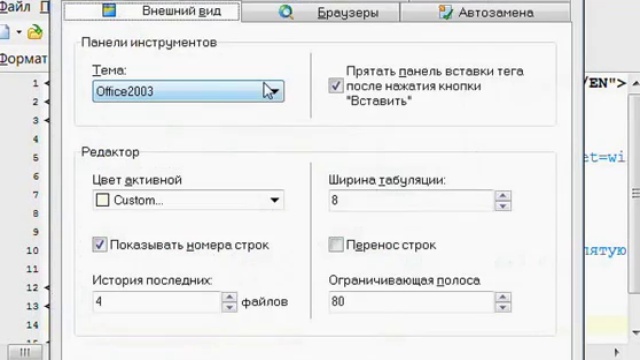Click the editor vertical scrollbar down arrow

635,333
